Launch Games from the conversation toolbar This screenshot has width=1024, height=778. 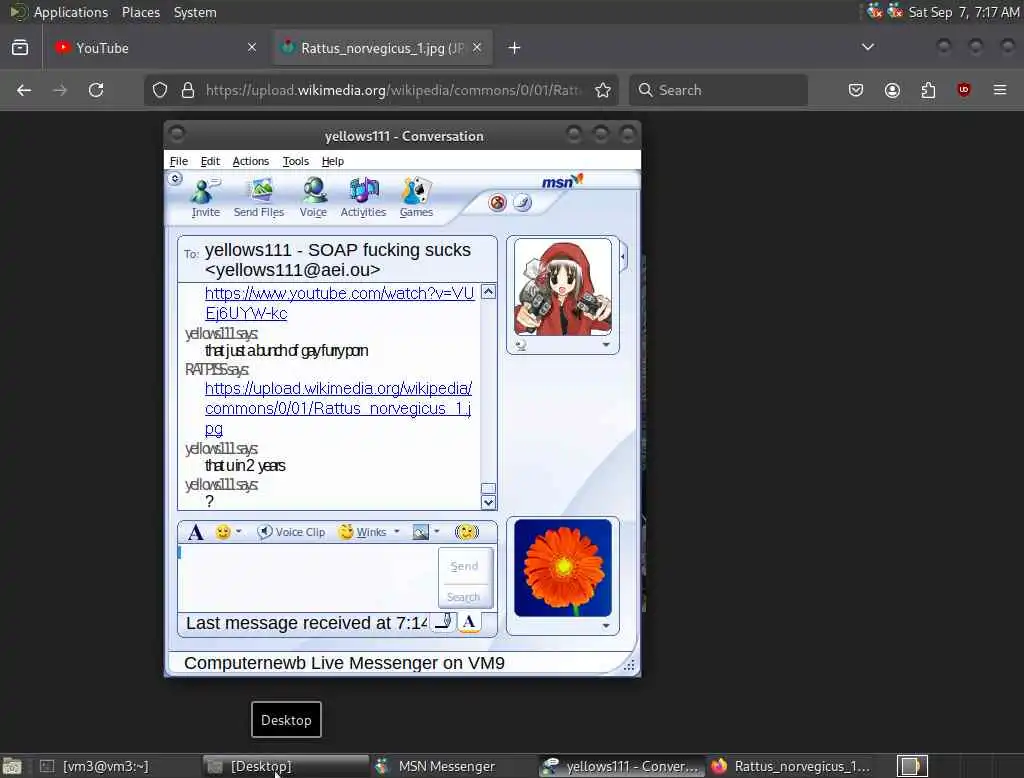[416, 197]
